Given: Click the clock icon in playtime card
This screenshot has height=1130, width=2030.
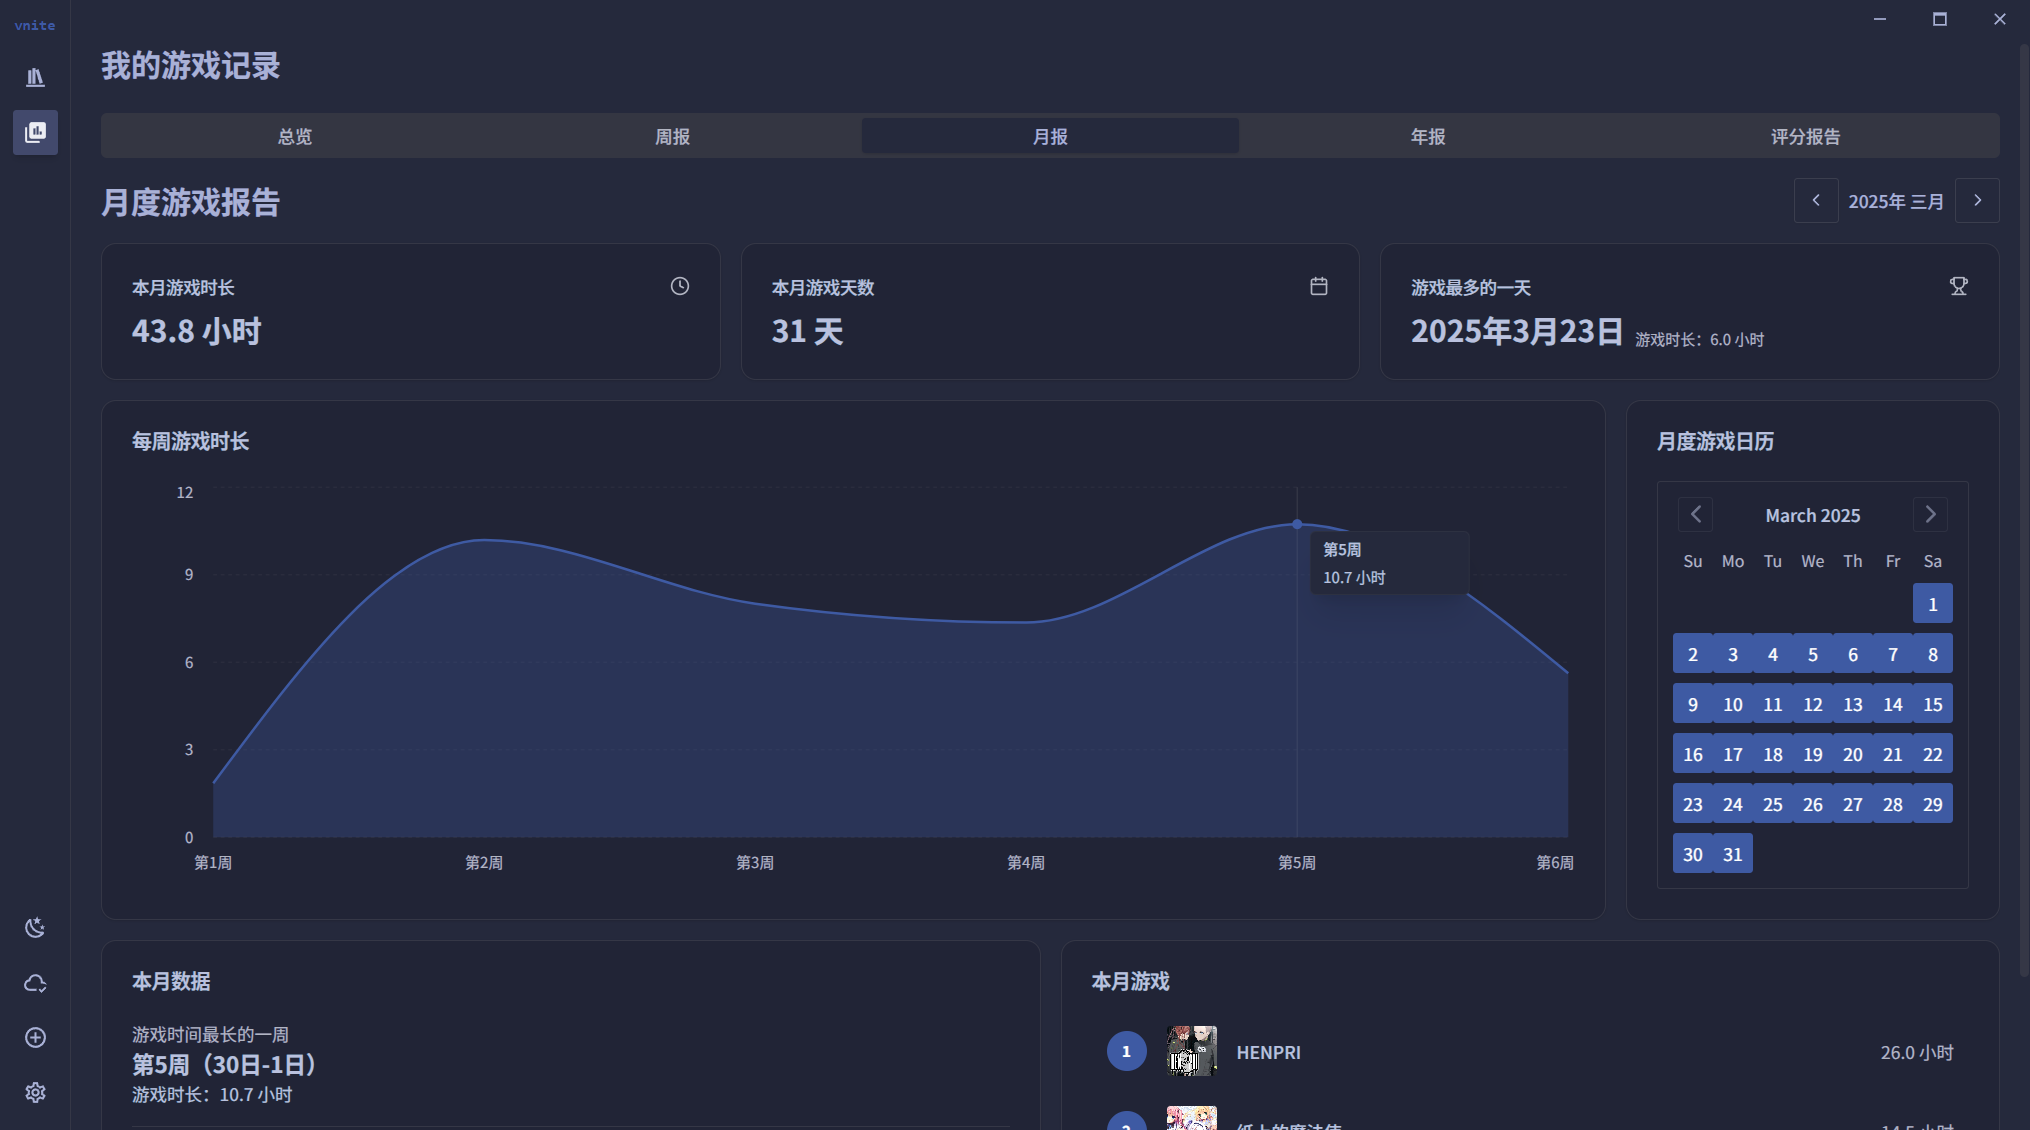Looking at the screenshot, I should 680,286.
